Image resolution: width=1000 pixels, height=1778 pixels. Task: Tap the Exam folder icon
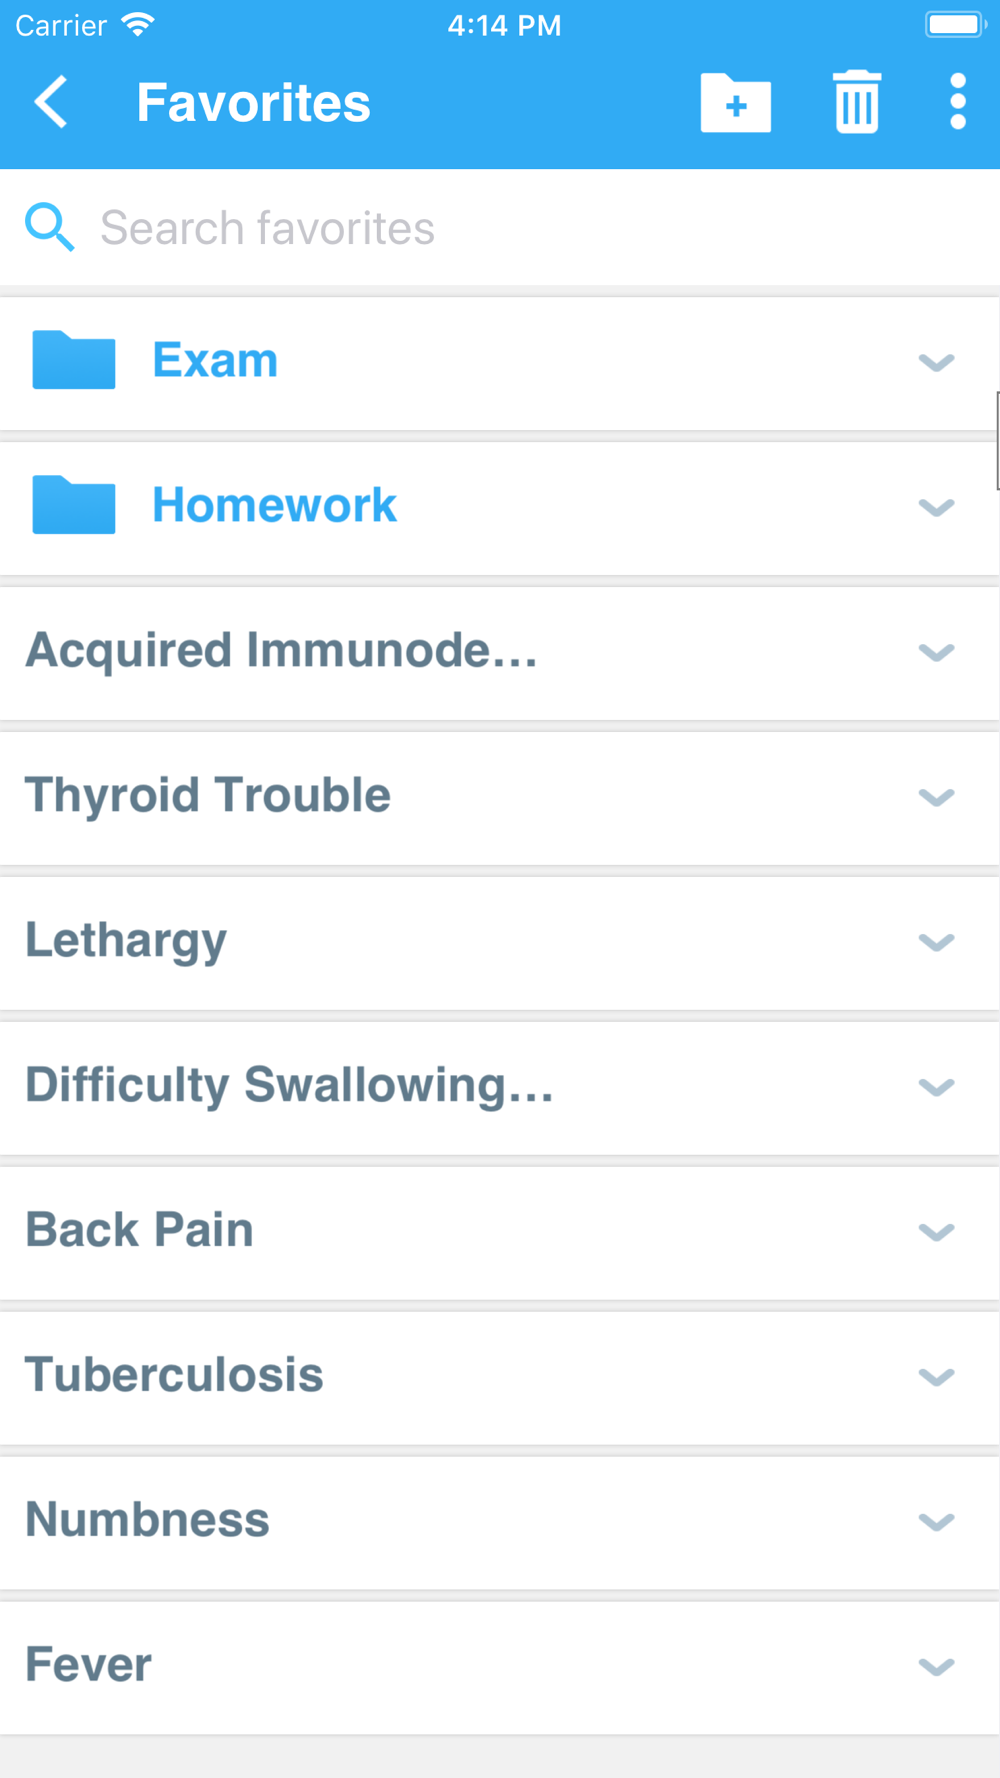(x=74, y=360)
